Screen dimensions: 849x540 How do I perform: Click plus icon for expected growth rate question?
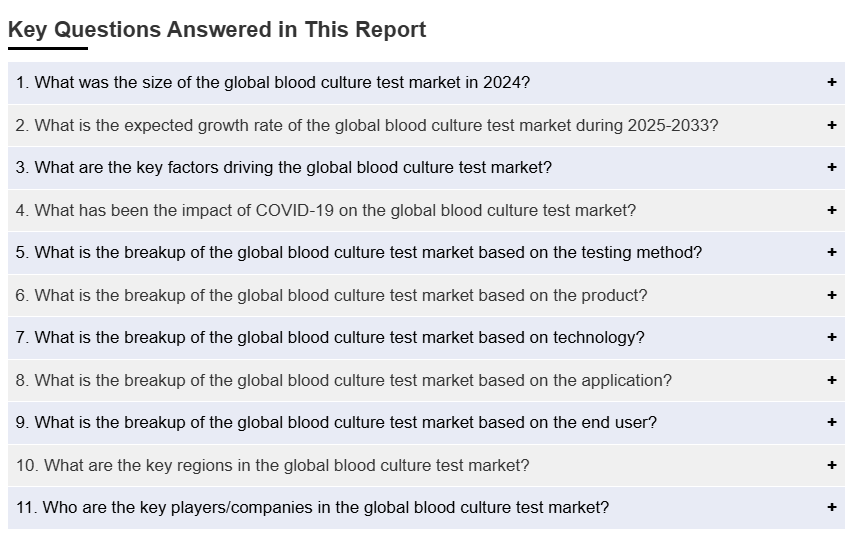pyautogui.click(x=831, y=125)
